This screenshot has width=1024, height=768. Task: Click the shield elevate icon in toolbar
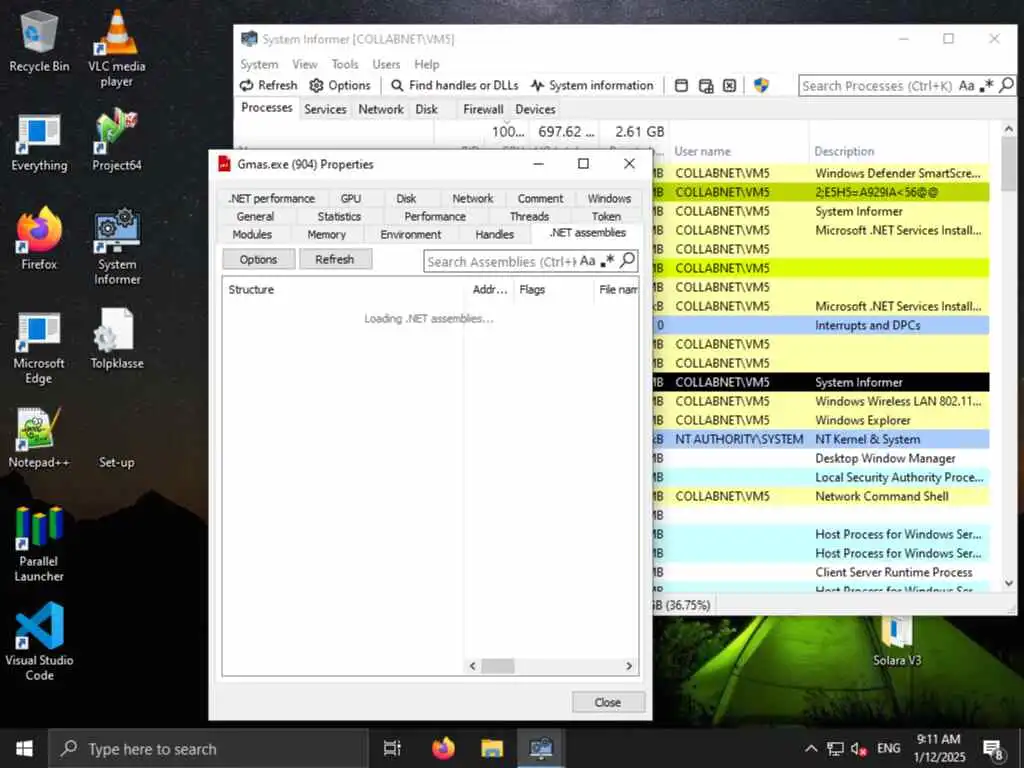761,86
